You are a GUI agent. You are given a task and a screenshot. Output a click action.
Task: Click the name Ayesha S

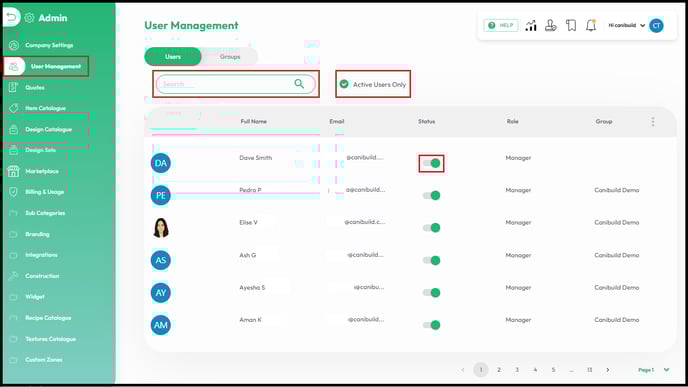pyautogui.click(x=252, y=287)
